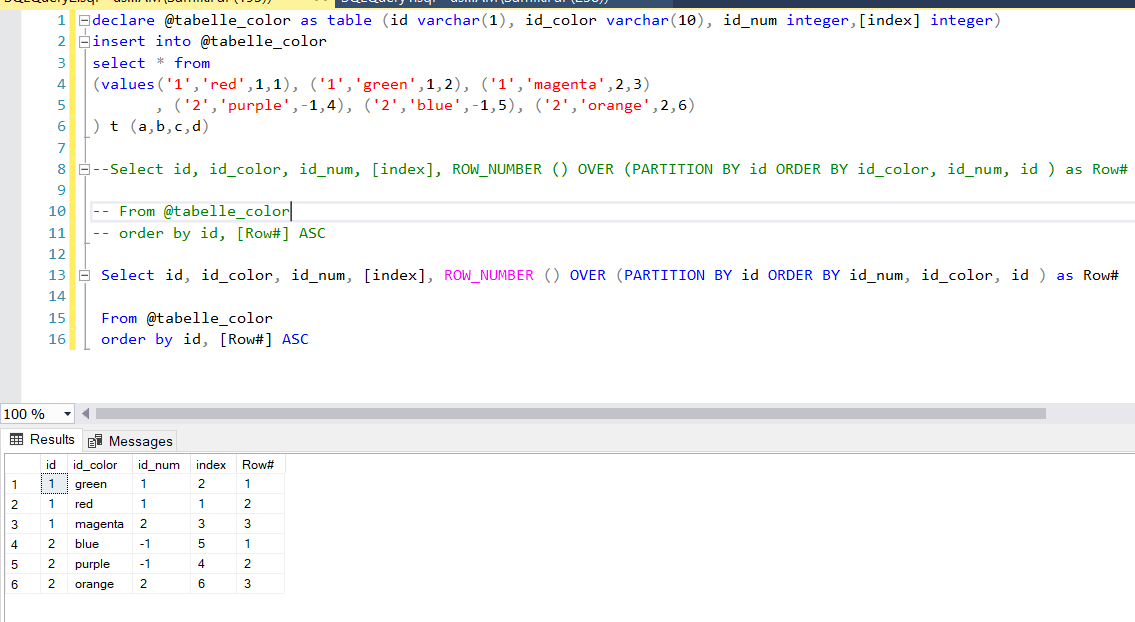Click the 'From' keyword on line 15
This screenshot has width=1135, height=622.
click(x=119, y=318)
